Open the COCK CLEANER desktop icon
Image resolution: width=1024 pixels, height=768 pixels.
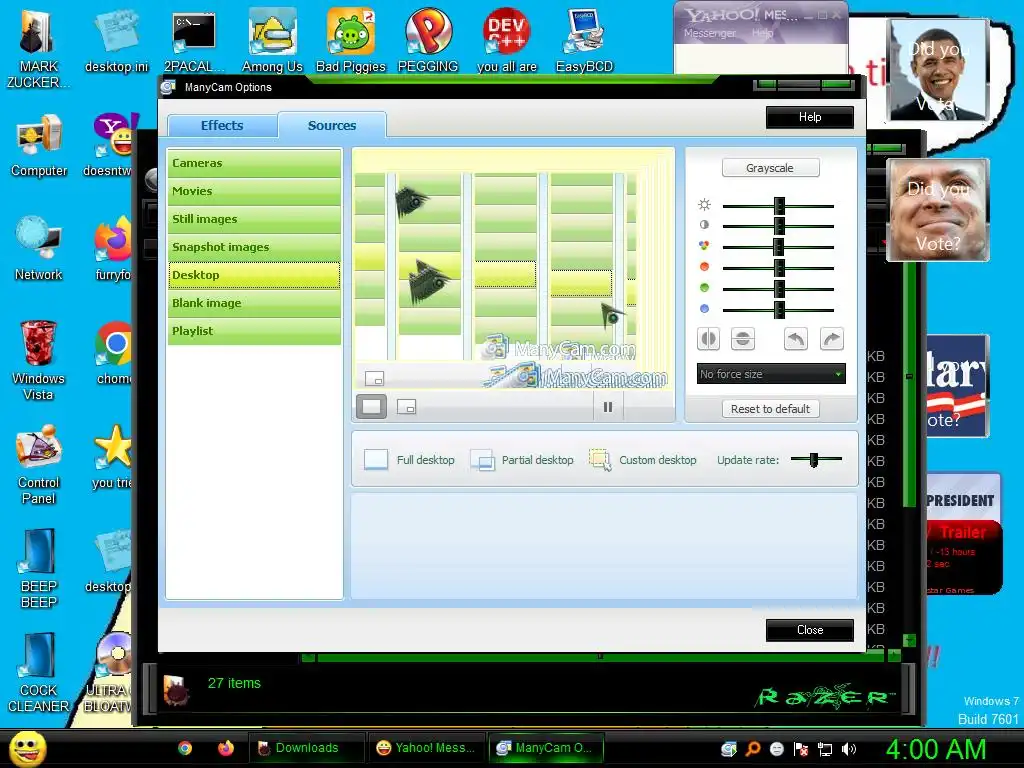click(39, 673)
